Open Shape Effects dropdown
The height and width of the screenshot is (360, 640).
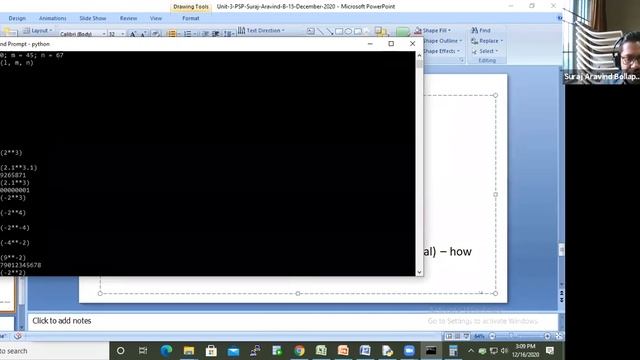click(442, 51)
